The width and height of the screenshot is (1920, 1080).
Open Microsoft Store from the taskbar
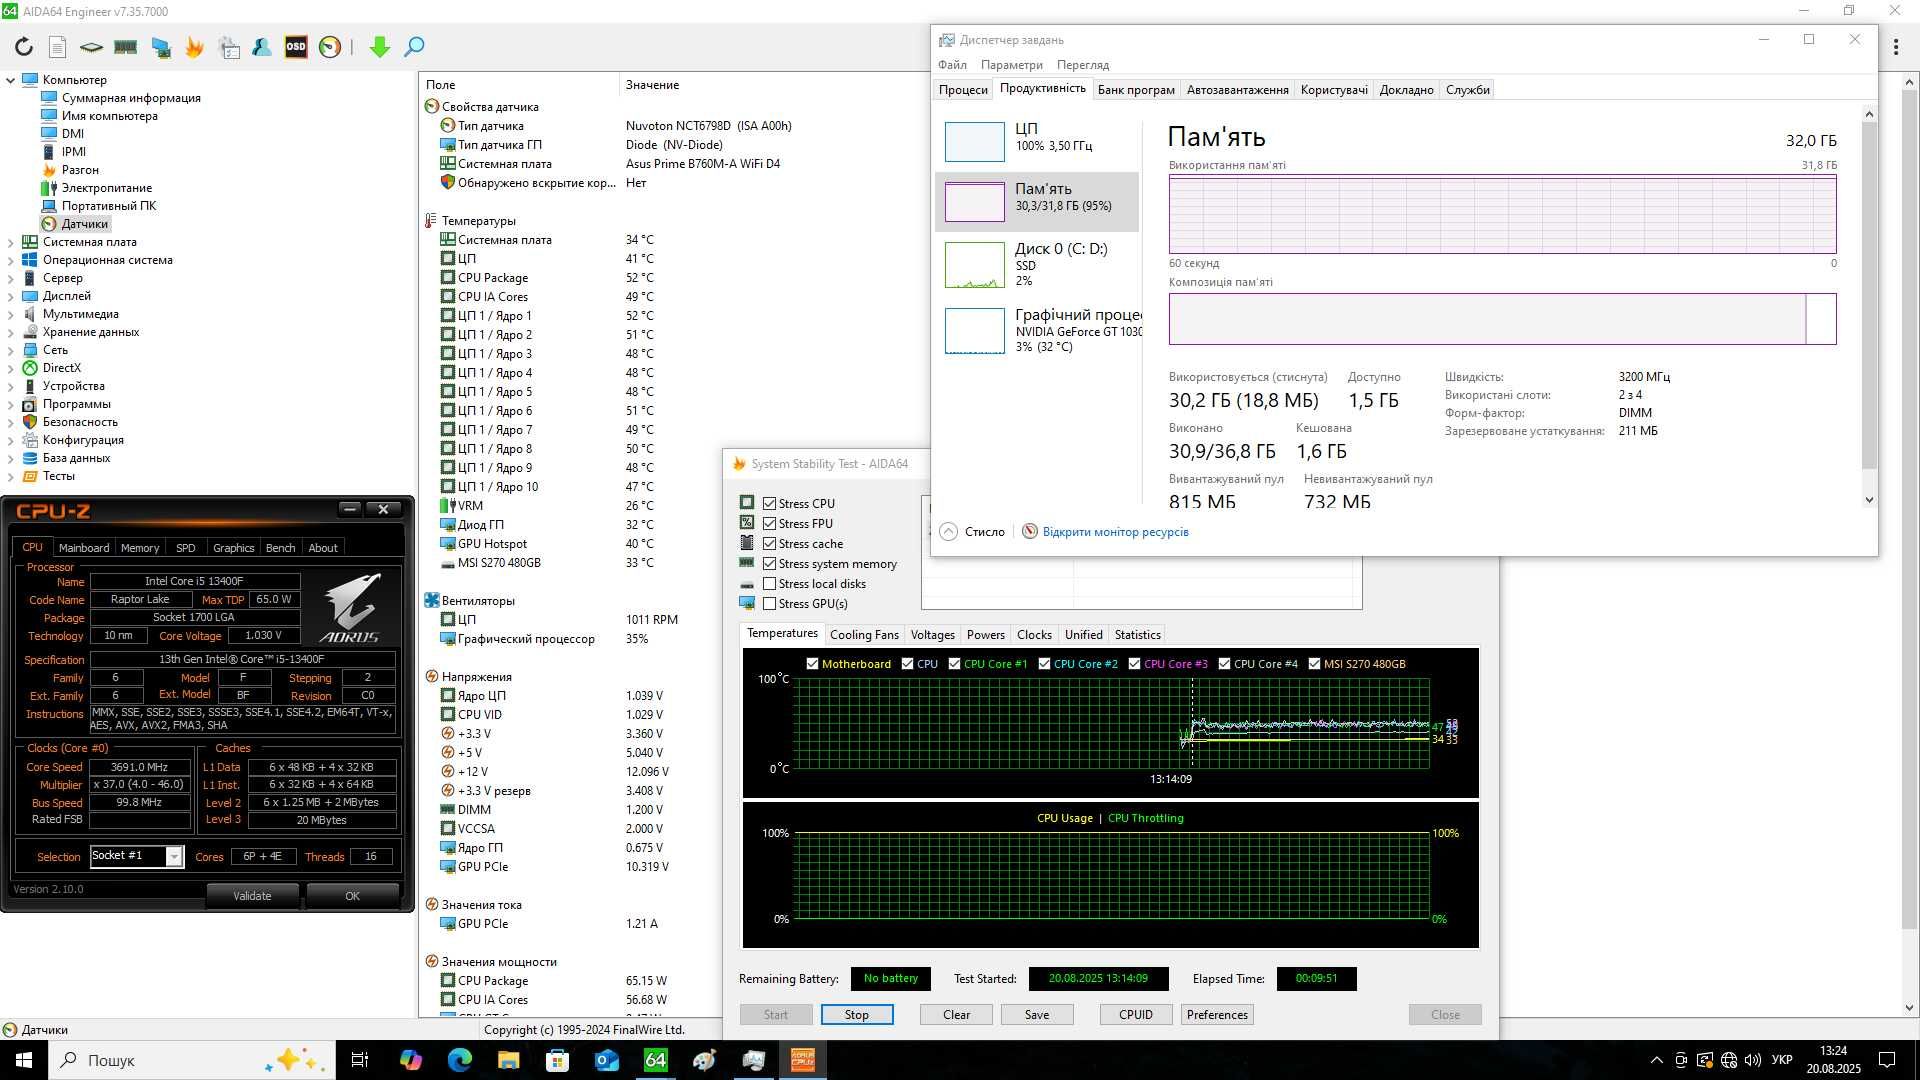tap(557, 1060)
